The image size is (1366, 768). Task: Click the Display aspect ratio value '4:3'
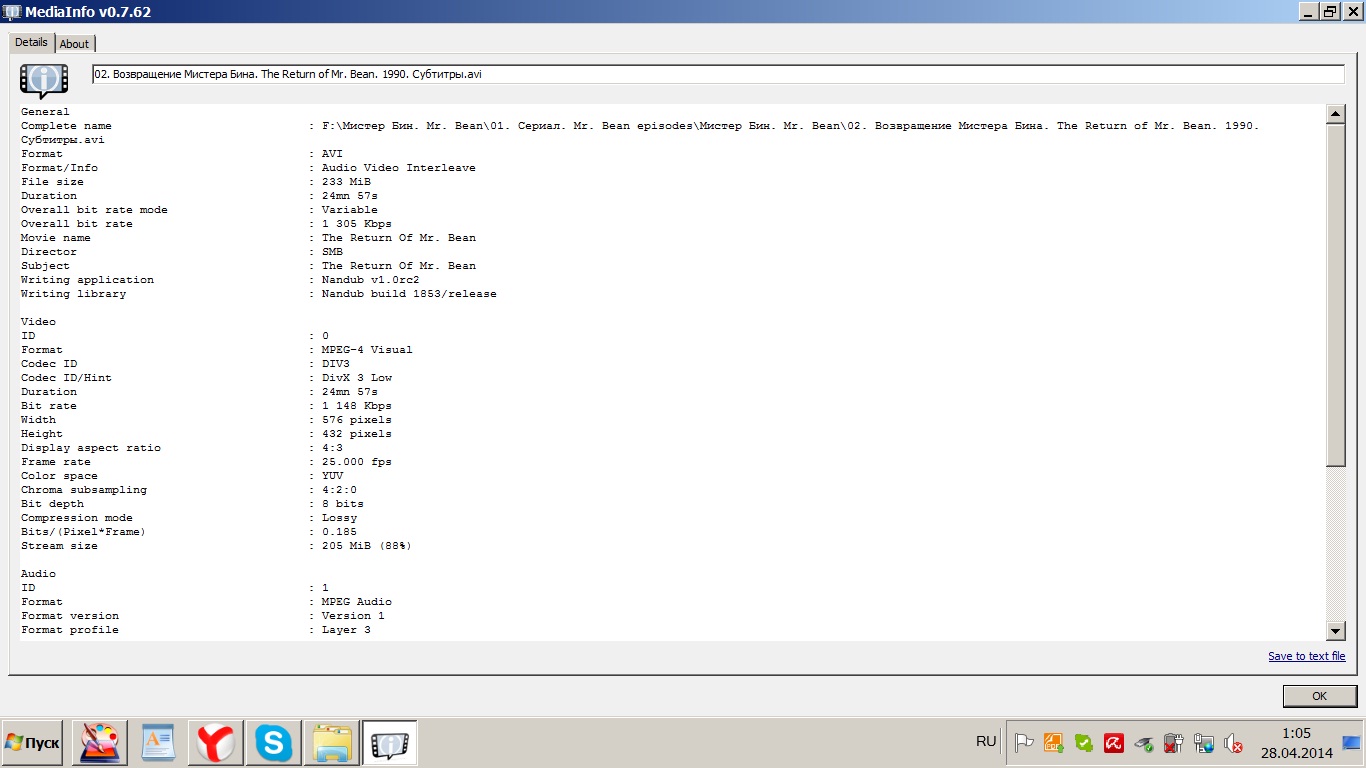[332, 448]
